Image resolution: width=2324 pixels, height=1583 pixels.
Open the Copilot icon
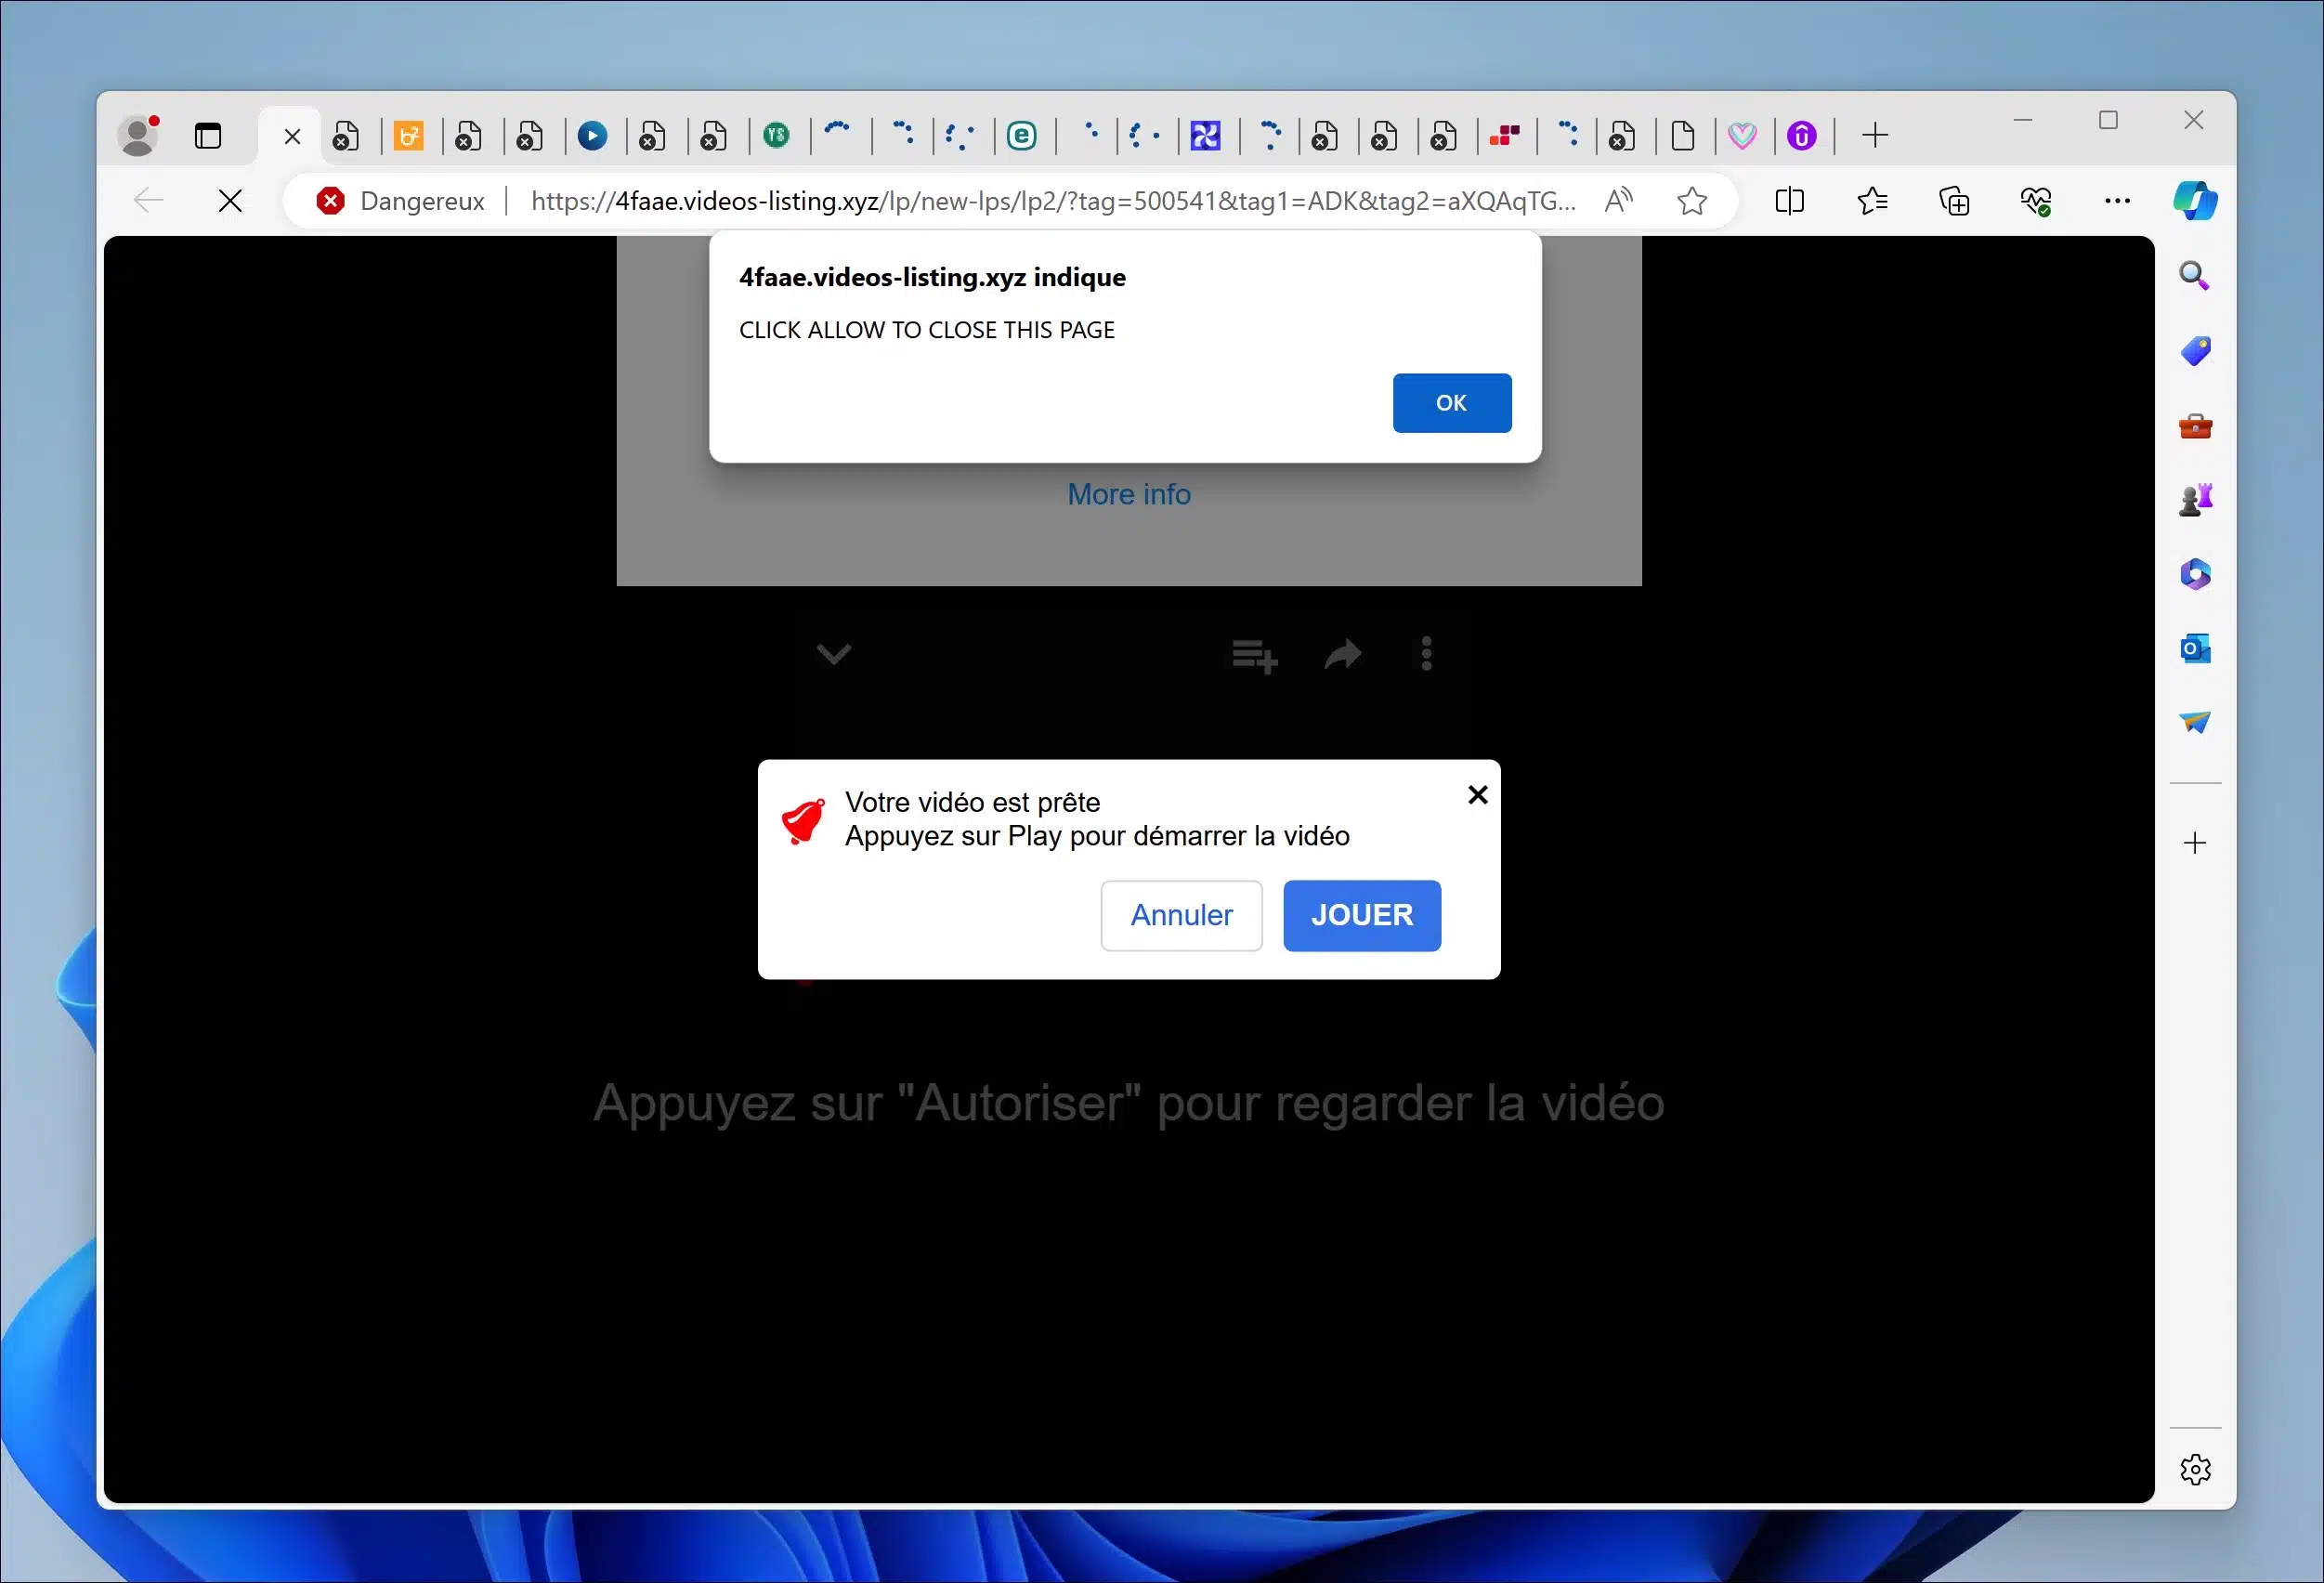pyautogui.click(x=2195, y=201)
